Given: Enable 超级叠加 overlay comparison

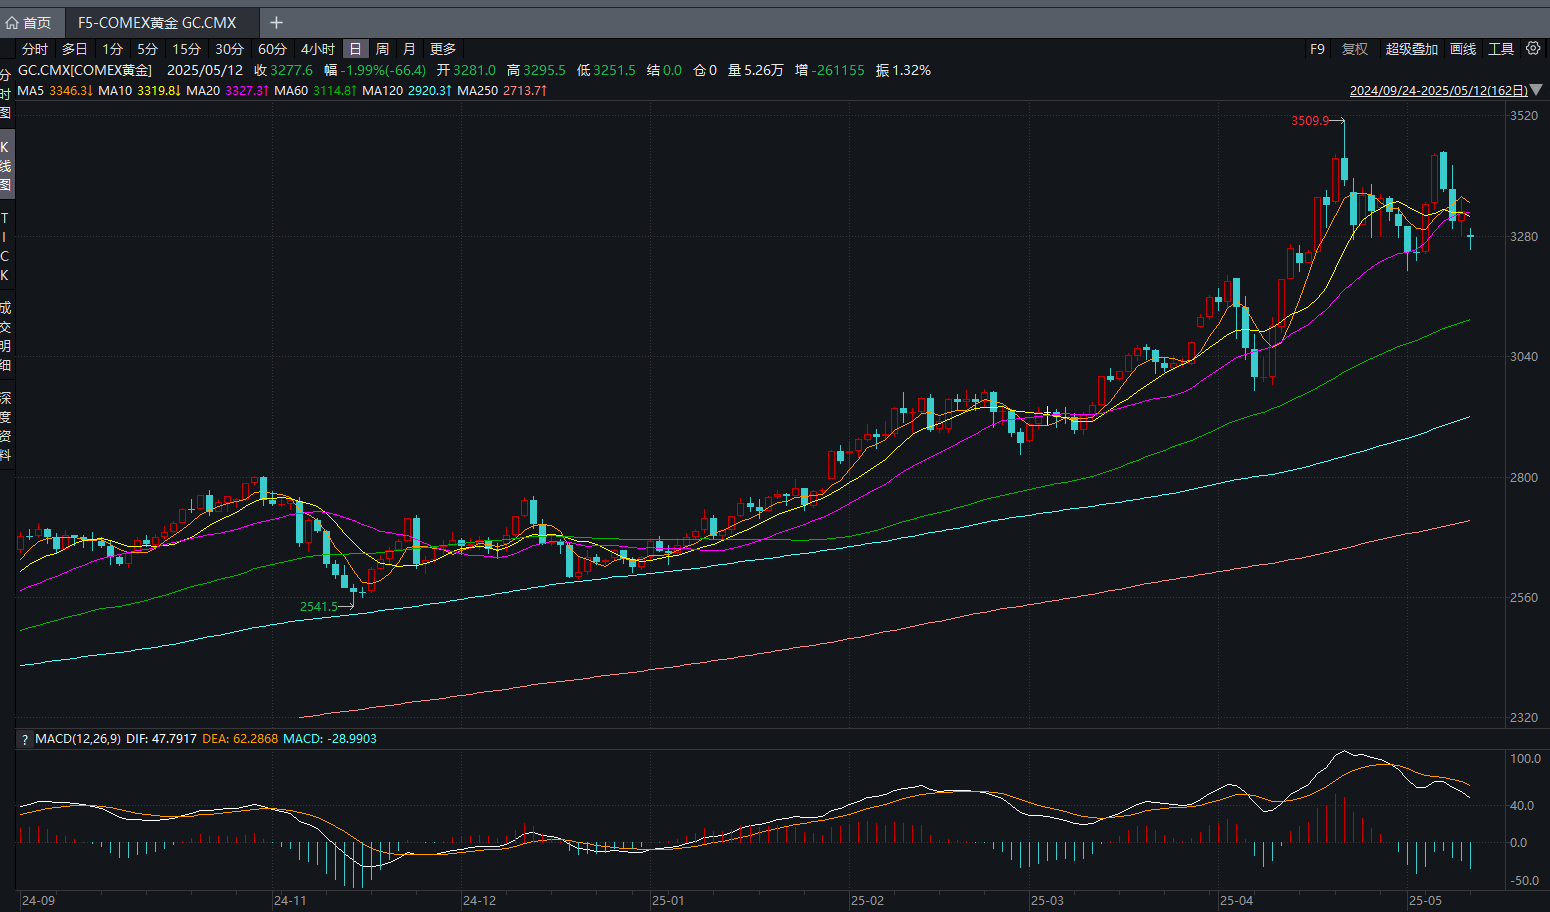Looking at the screenshot, I should pos(1411,48).
